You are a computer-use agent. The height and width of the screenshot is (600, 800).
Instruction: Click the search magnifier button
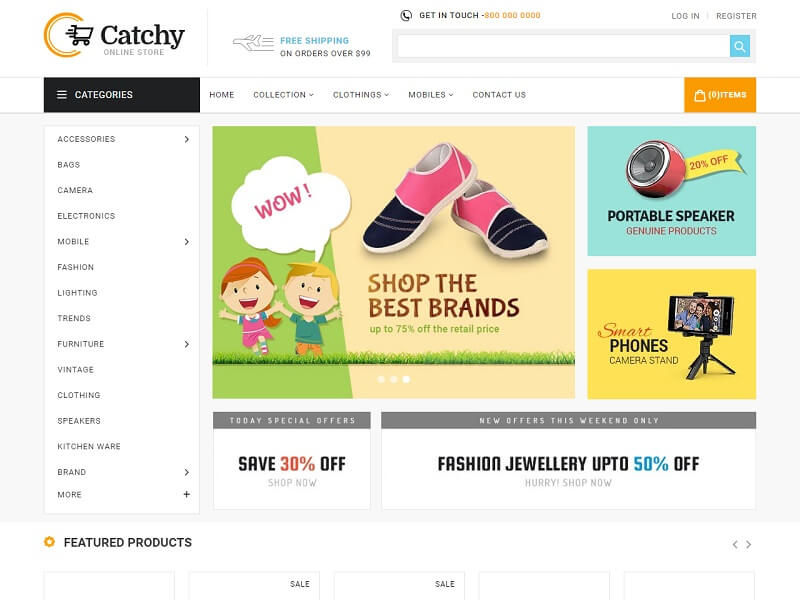(x=739, y=46)
